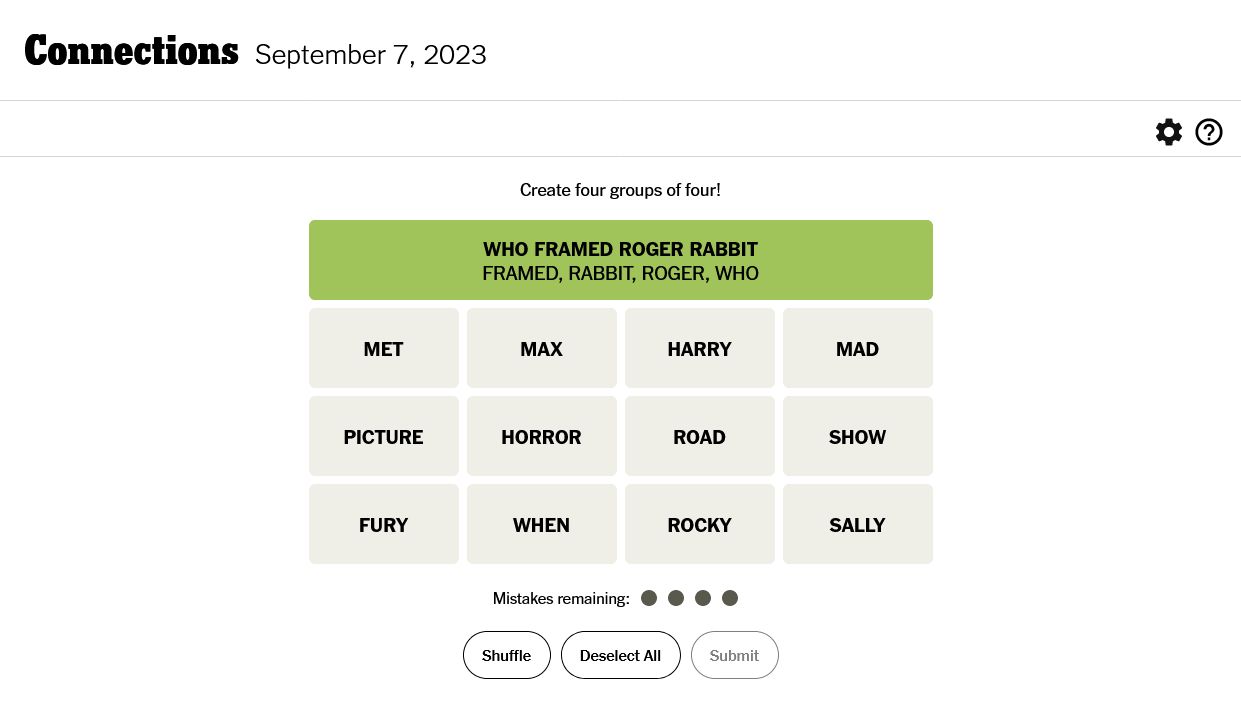The width and height of the screenshot is (1241, 703).
Task: Pick the ROCKY word tile
Action: click(700, 524)
